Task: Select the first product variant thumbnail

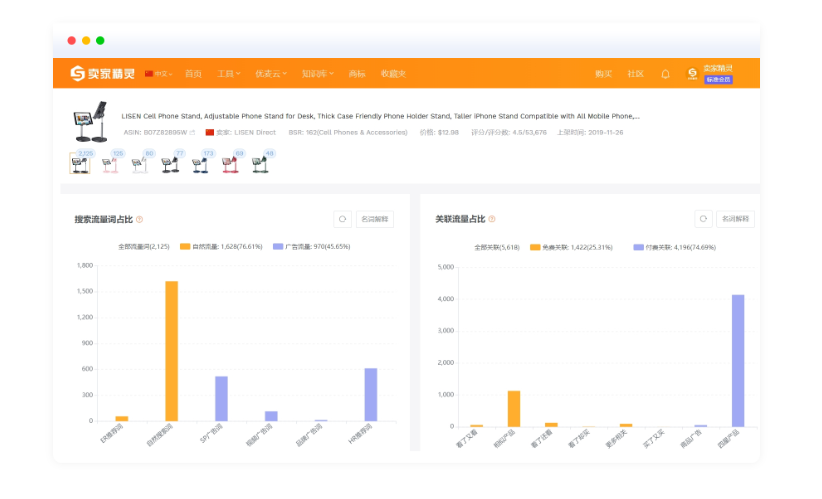Action: click(x=80, y=163)
